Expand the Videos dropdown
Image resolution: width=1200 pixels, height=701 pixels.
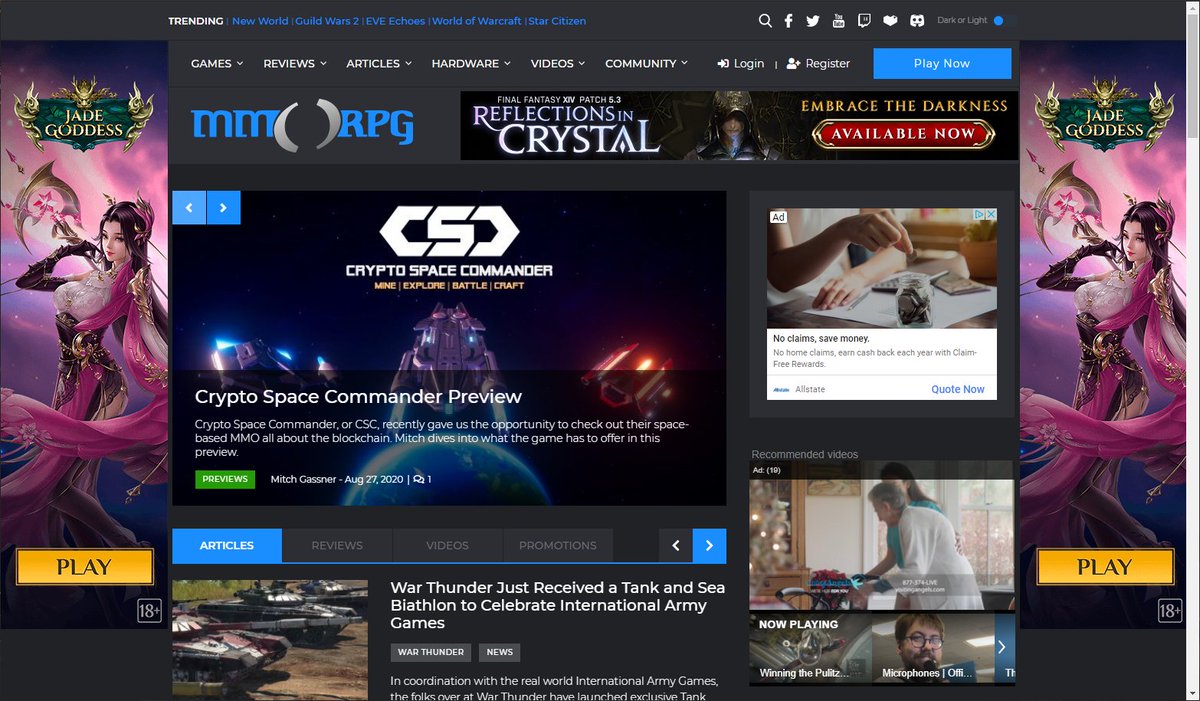[x=559, y=63]
